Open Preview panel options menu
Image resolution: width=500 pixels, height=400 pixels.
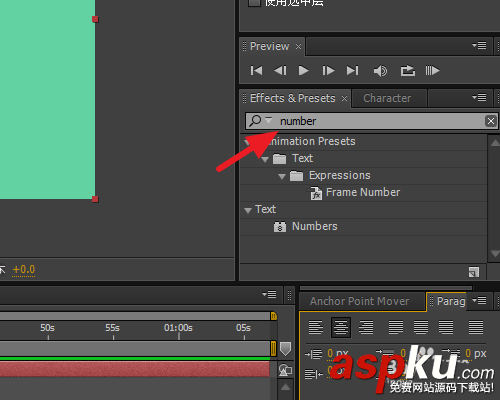(479, 45)
